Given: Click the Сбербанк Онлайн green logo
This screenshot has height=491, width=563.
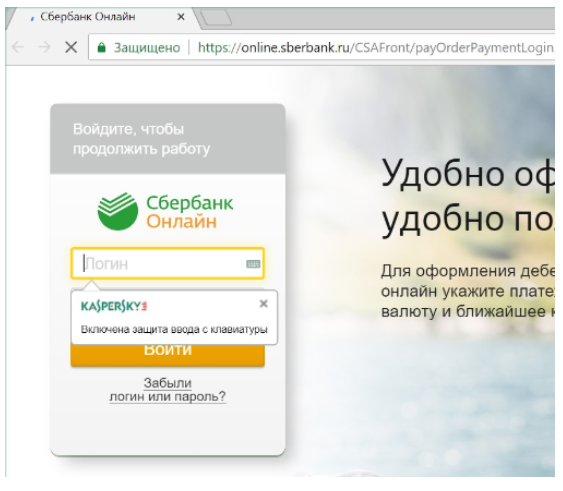Looking at the screenshot, I should pos(165,212).
